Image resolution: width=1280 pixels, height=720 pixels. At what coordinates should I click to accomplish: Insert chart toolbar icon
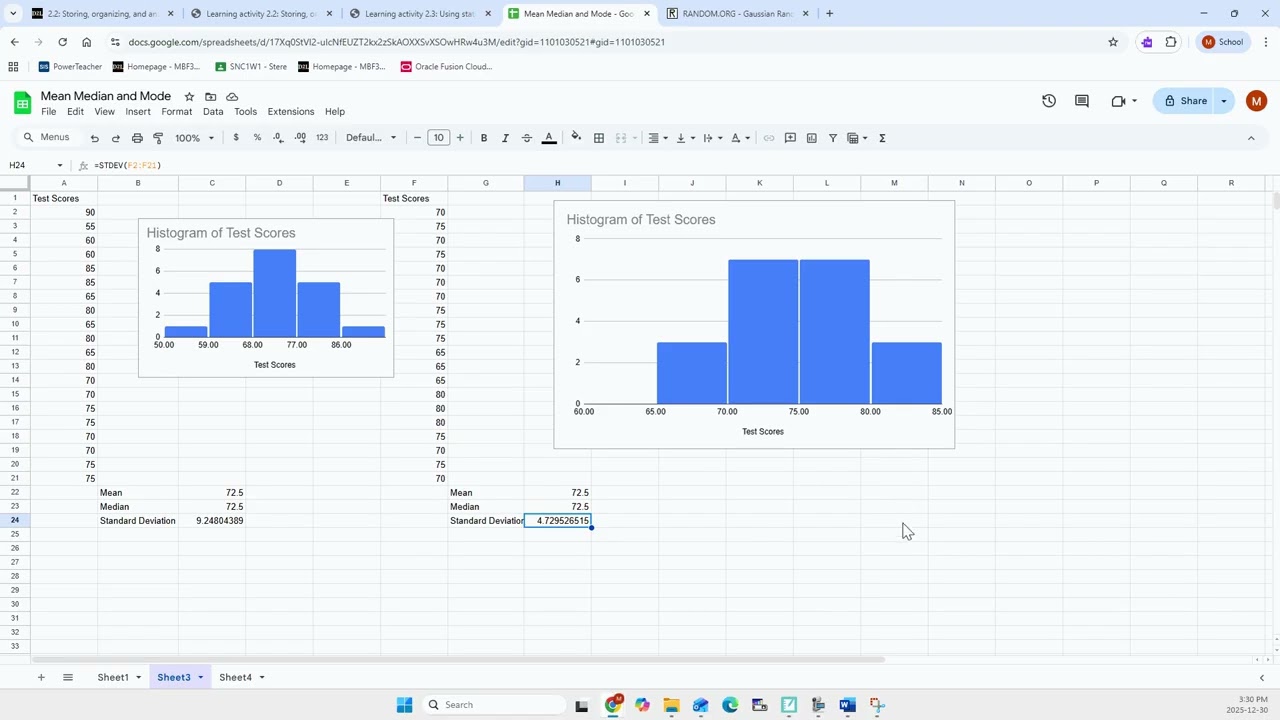coord(811,138)
